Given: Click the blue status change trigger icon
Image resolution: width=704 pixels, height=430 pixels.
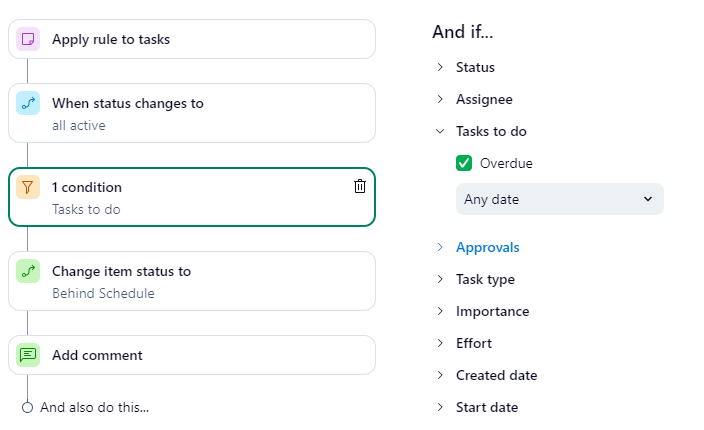Looking at the screenshot, I should [x=28, y=103].
